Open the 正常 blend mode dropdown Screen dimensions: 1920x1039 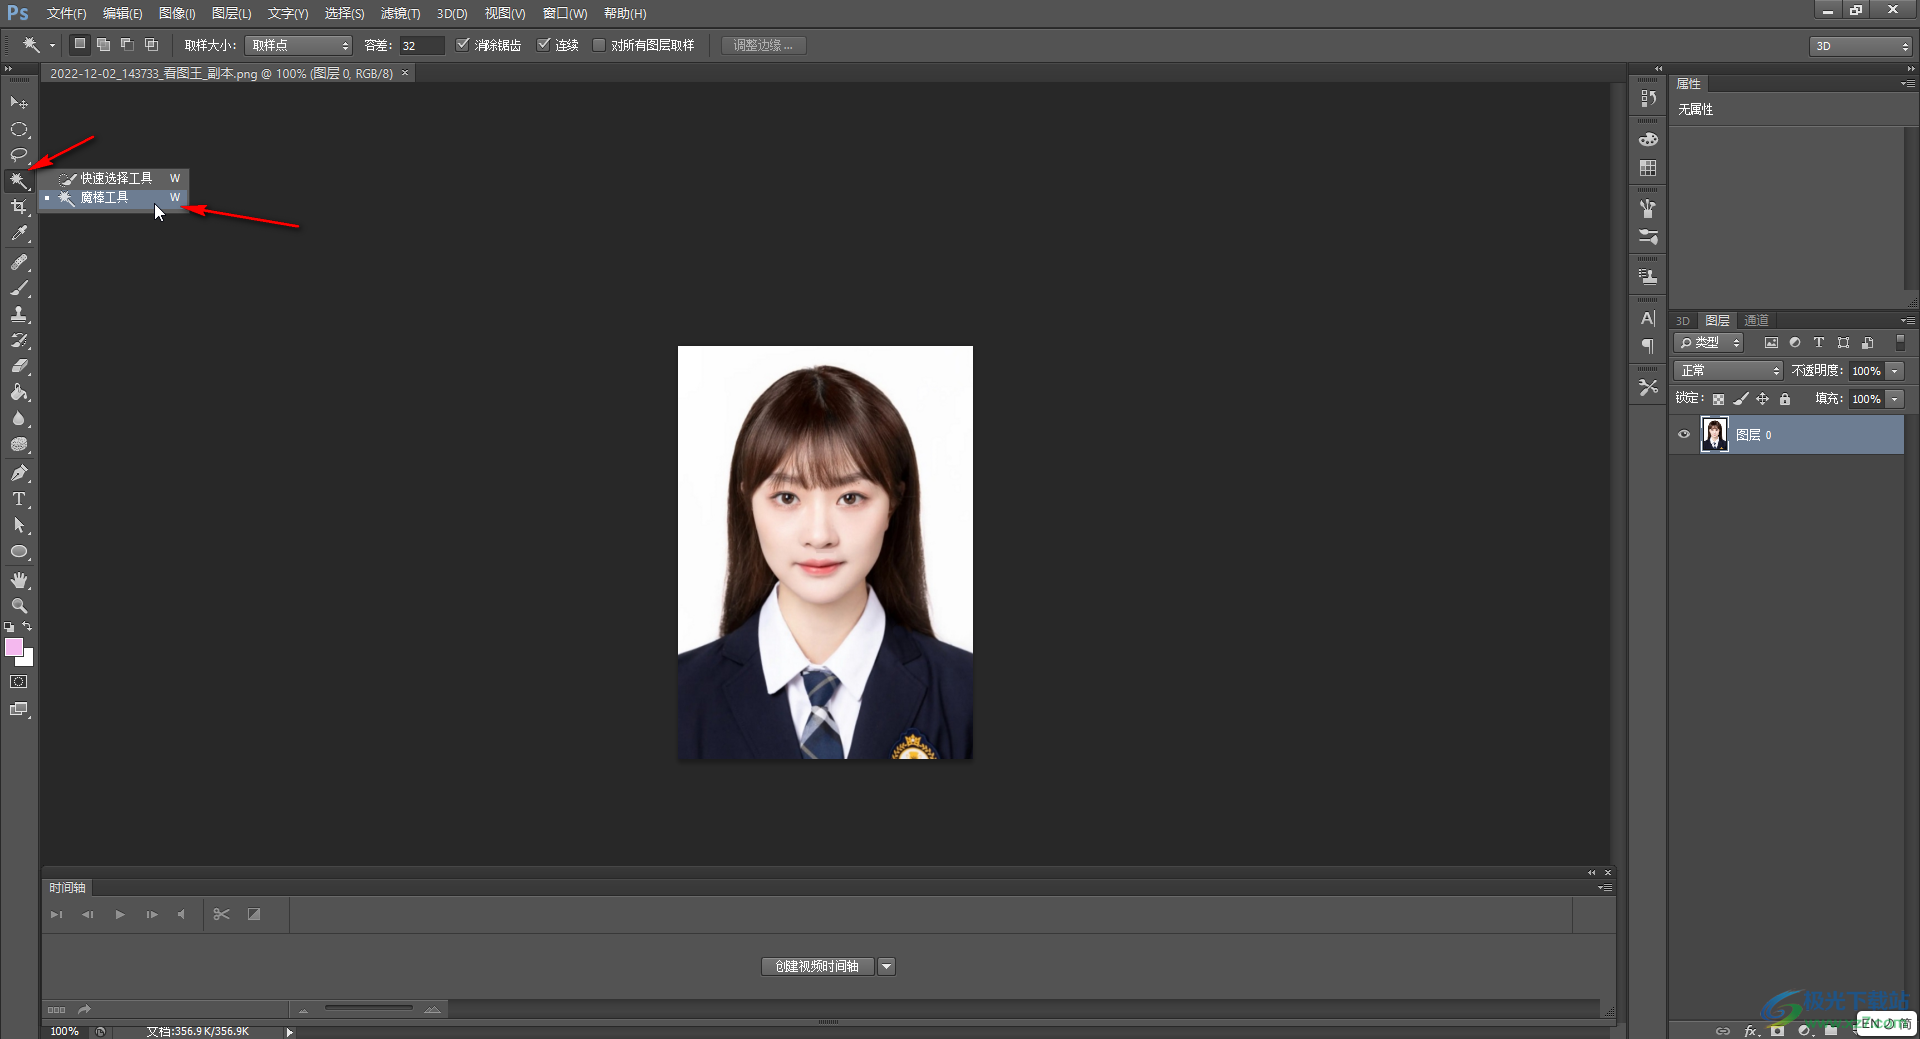1729,371
